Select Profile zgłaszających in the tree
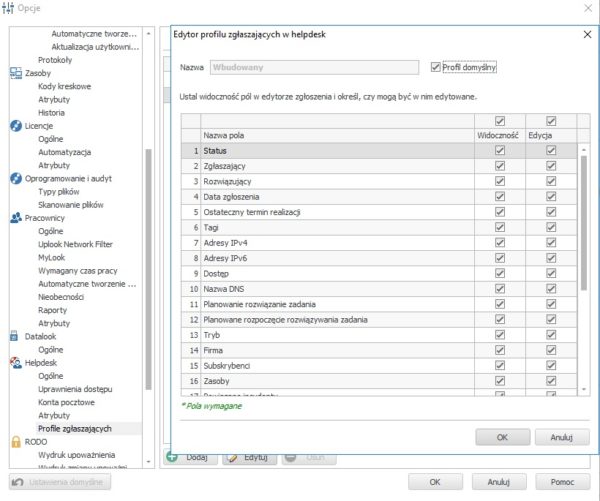This screenshot has width=600, height=501. point(75,429)
